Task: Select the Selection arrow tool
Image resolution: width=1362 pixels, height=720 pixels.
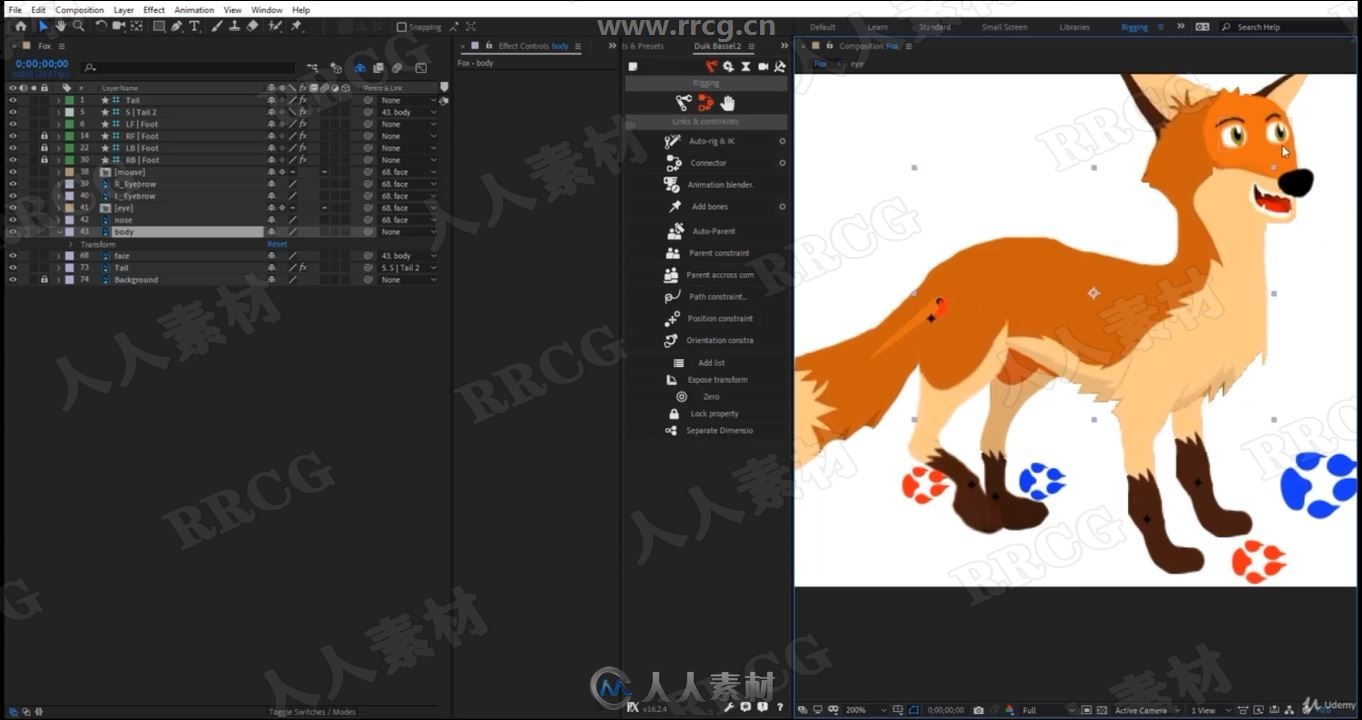Action: click(x=43, y=26)
